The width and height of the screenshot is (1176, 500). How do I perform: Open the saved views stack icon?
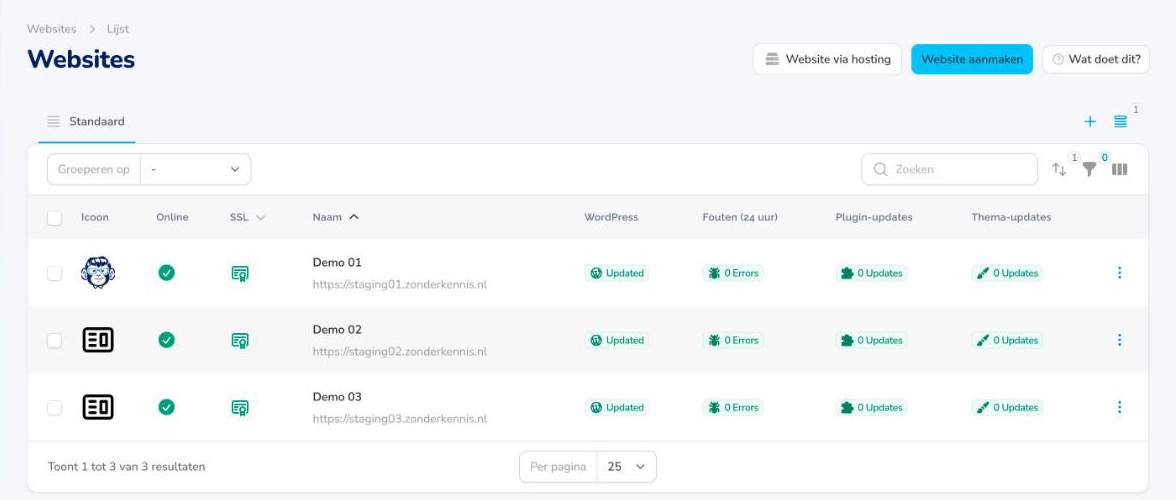pyautogui.click(x=1120, y=121)
